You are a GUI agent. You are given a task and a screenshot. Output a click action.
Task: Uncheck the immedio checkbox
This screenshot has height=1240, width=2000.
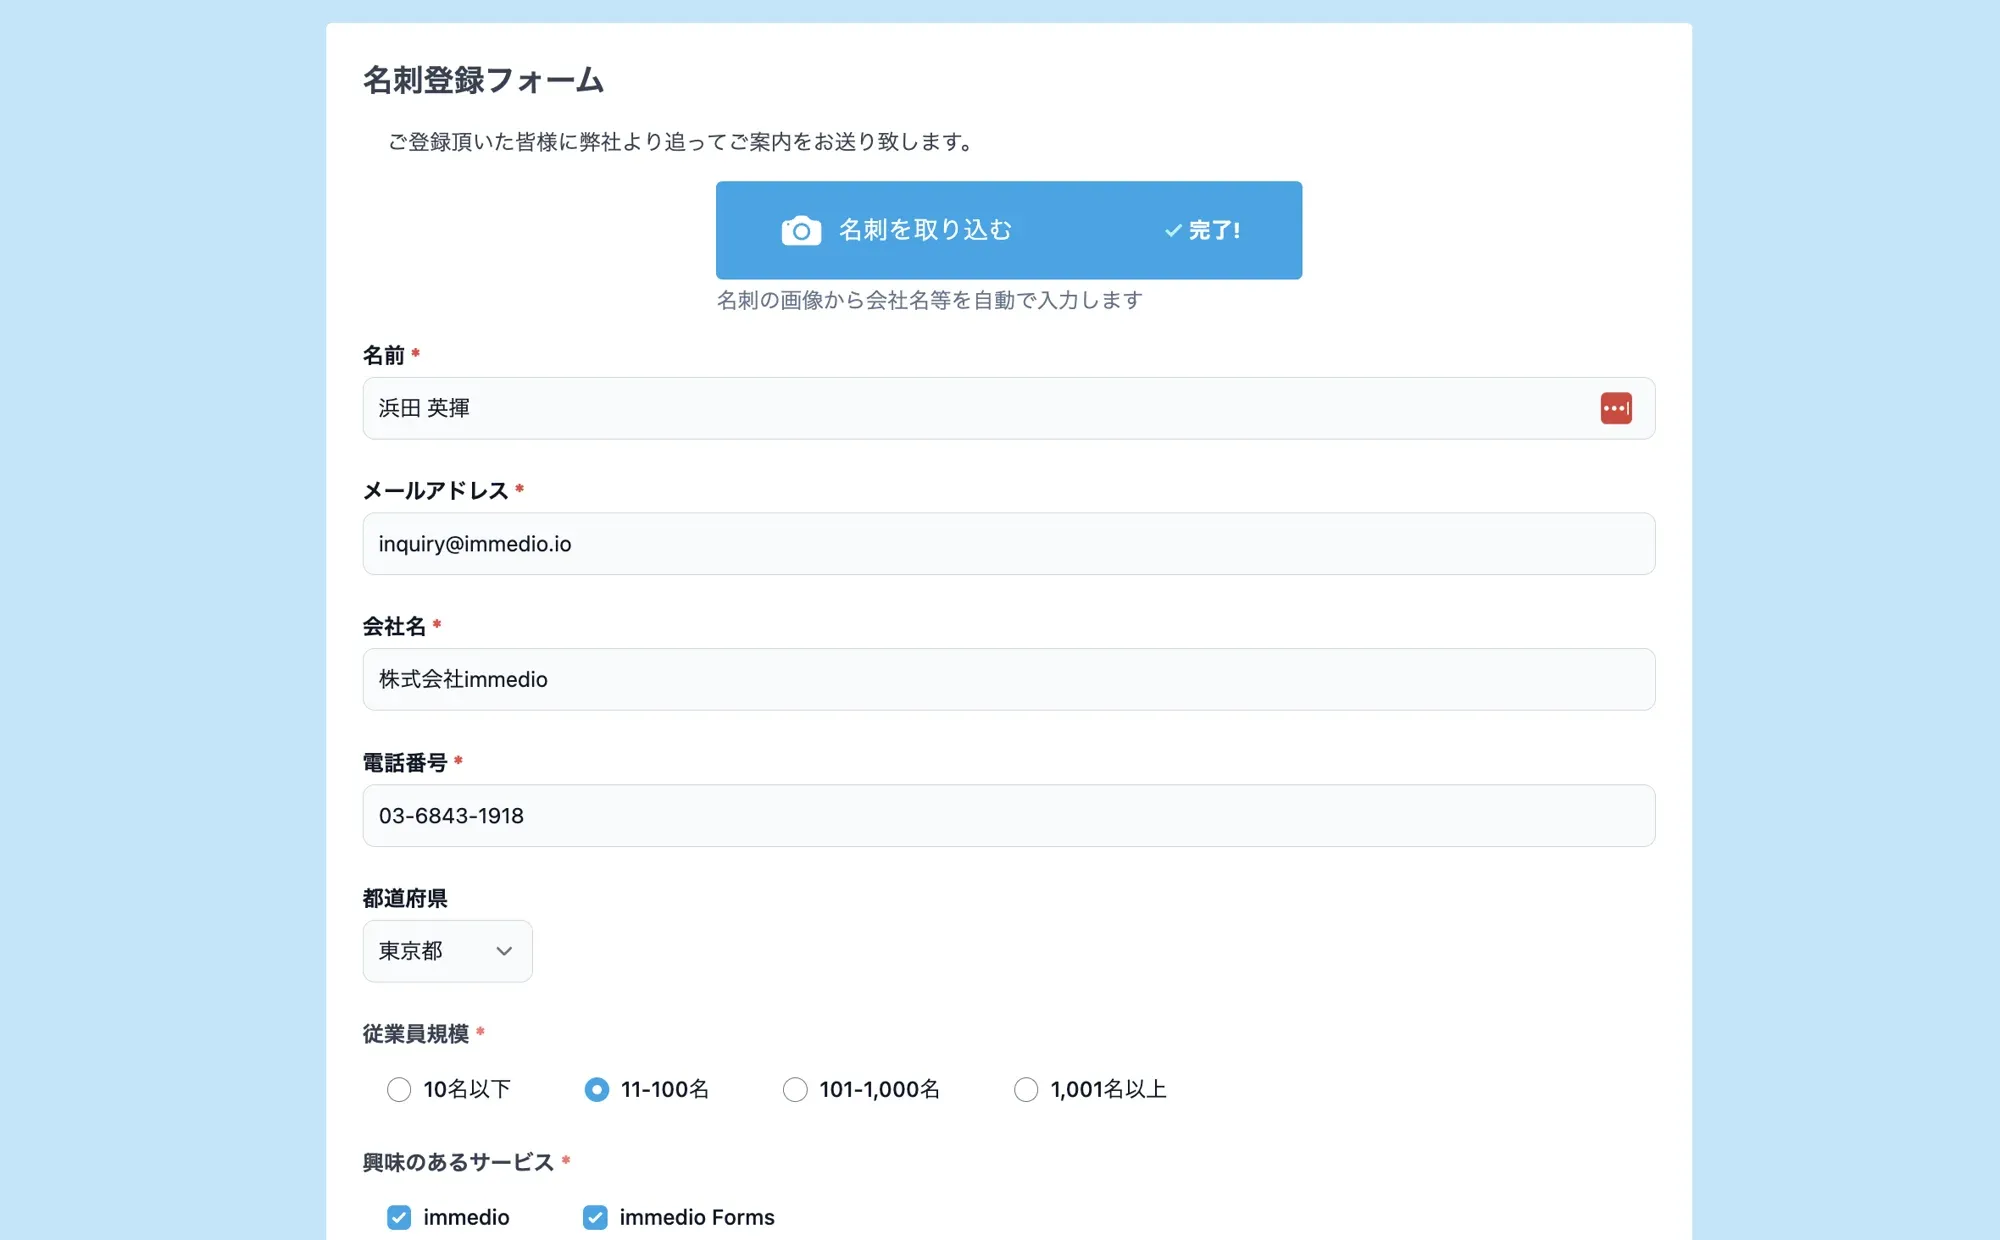tap(399, 1217)
